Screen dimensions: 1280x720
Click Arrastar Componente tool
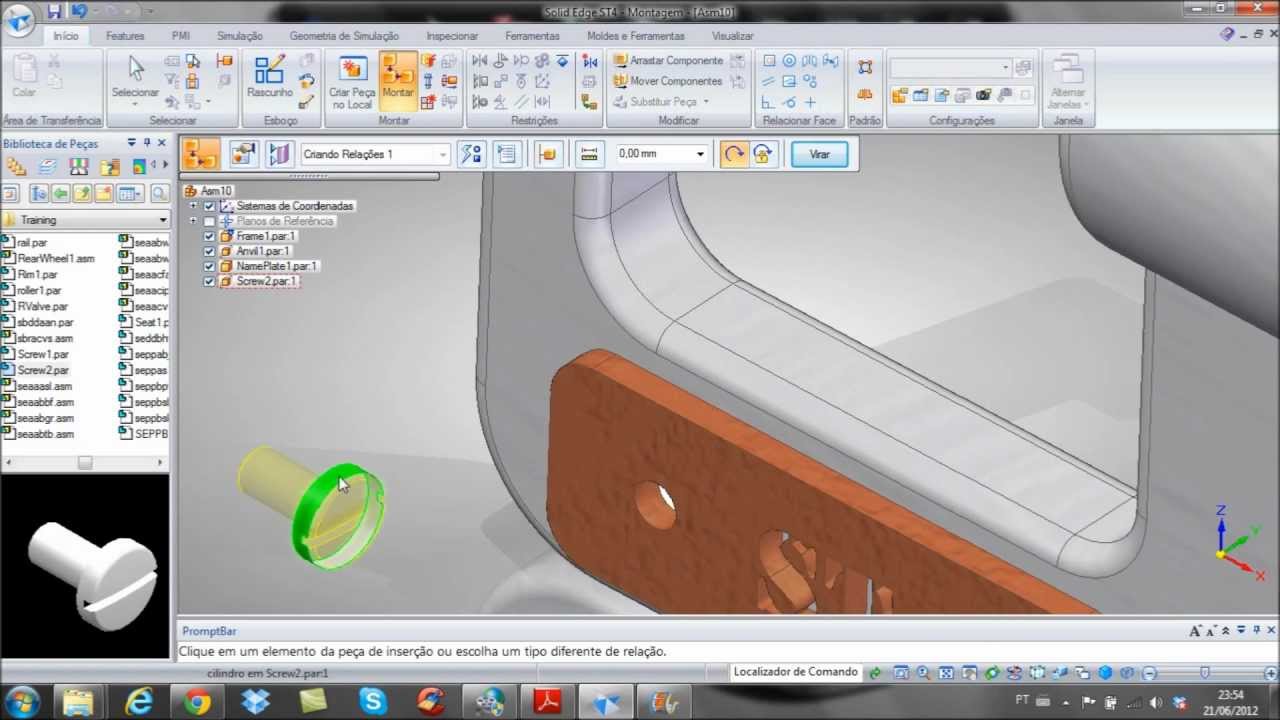click(x=667, y=61)
